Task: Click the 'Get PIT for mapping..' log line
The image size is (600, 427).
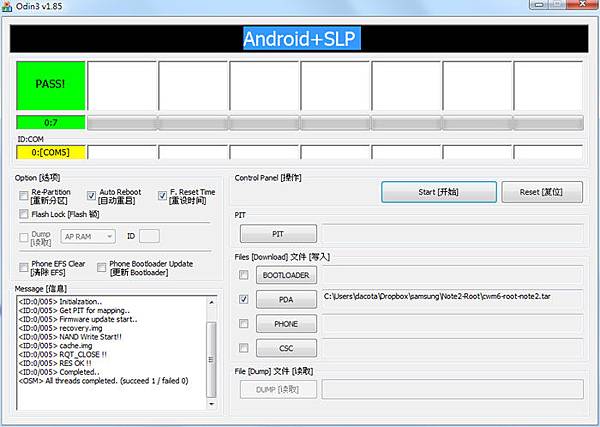Action: [74, 310]
